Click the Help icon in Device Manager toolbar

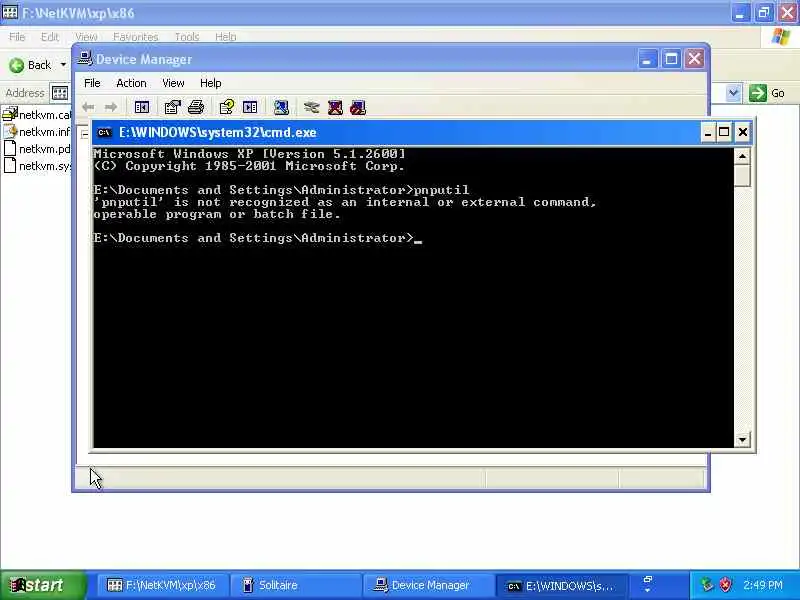coord(227,107)
